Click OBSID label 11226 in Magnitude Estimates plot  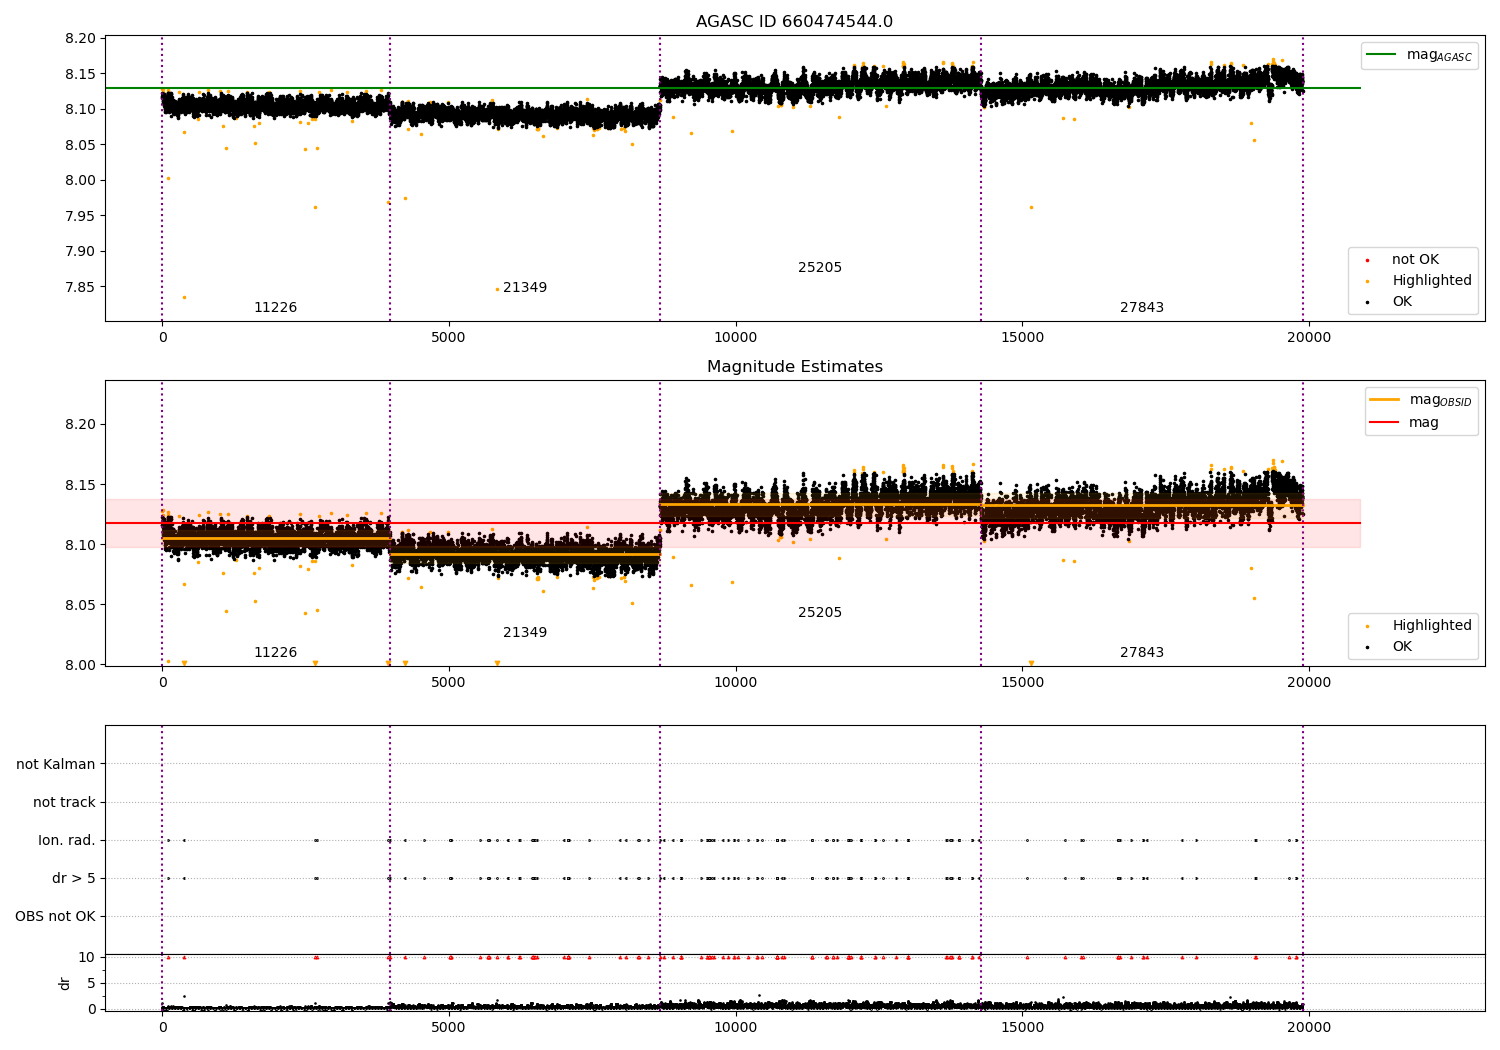275,653
